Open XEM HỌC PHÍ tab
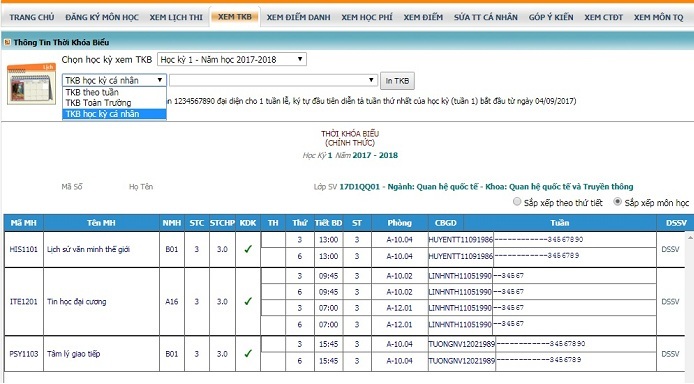Screen dimensions: 694x384 pos(367,17)
